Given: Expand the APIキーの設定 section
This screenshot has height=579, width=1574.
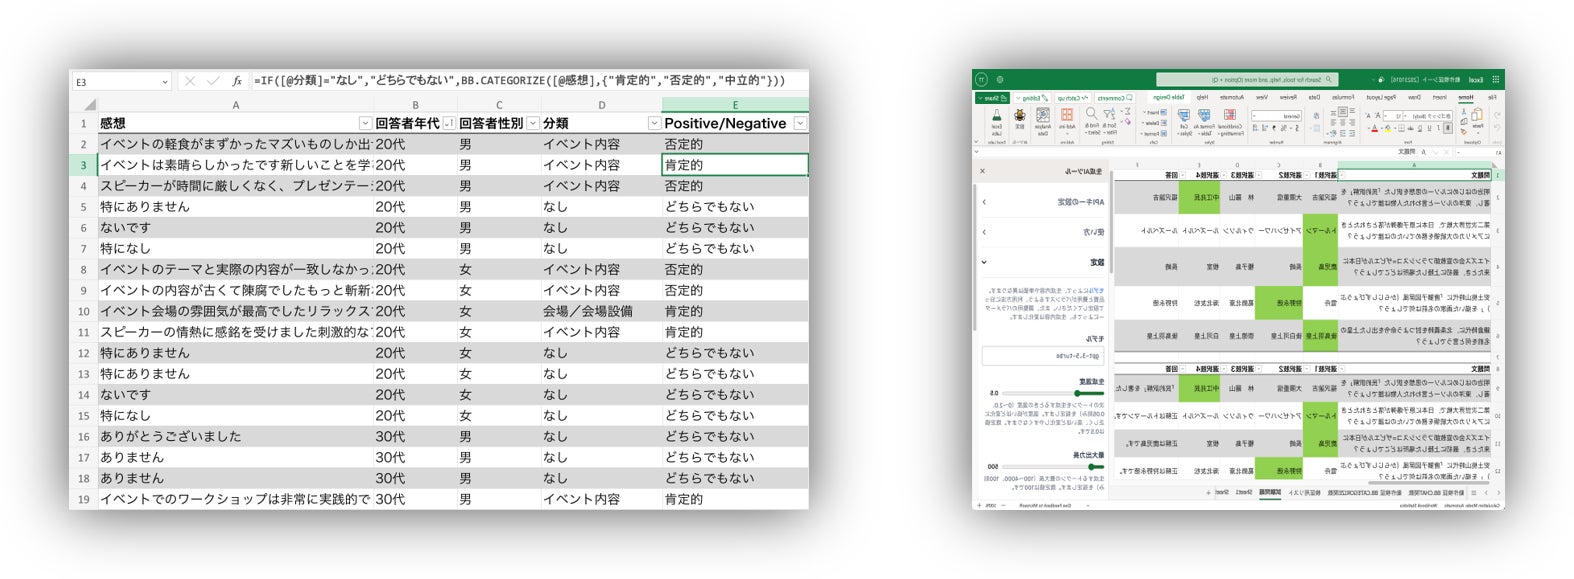Looking at the screenshot, I should (1044, 201).
